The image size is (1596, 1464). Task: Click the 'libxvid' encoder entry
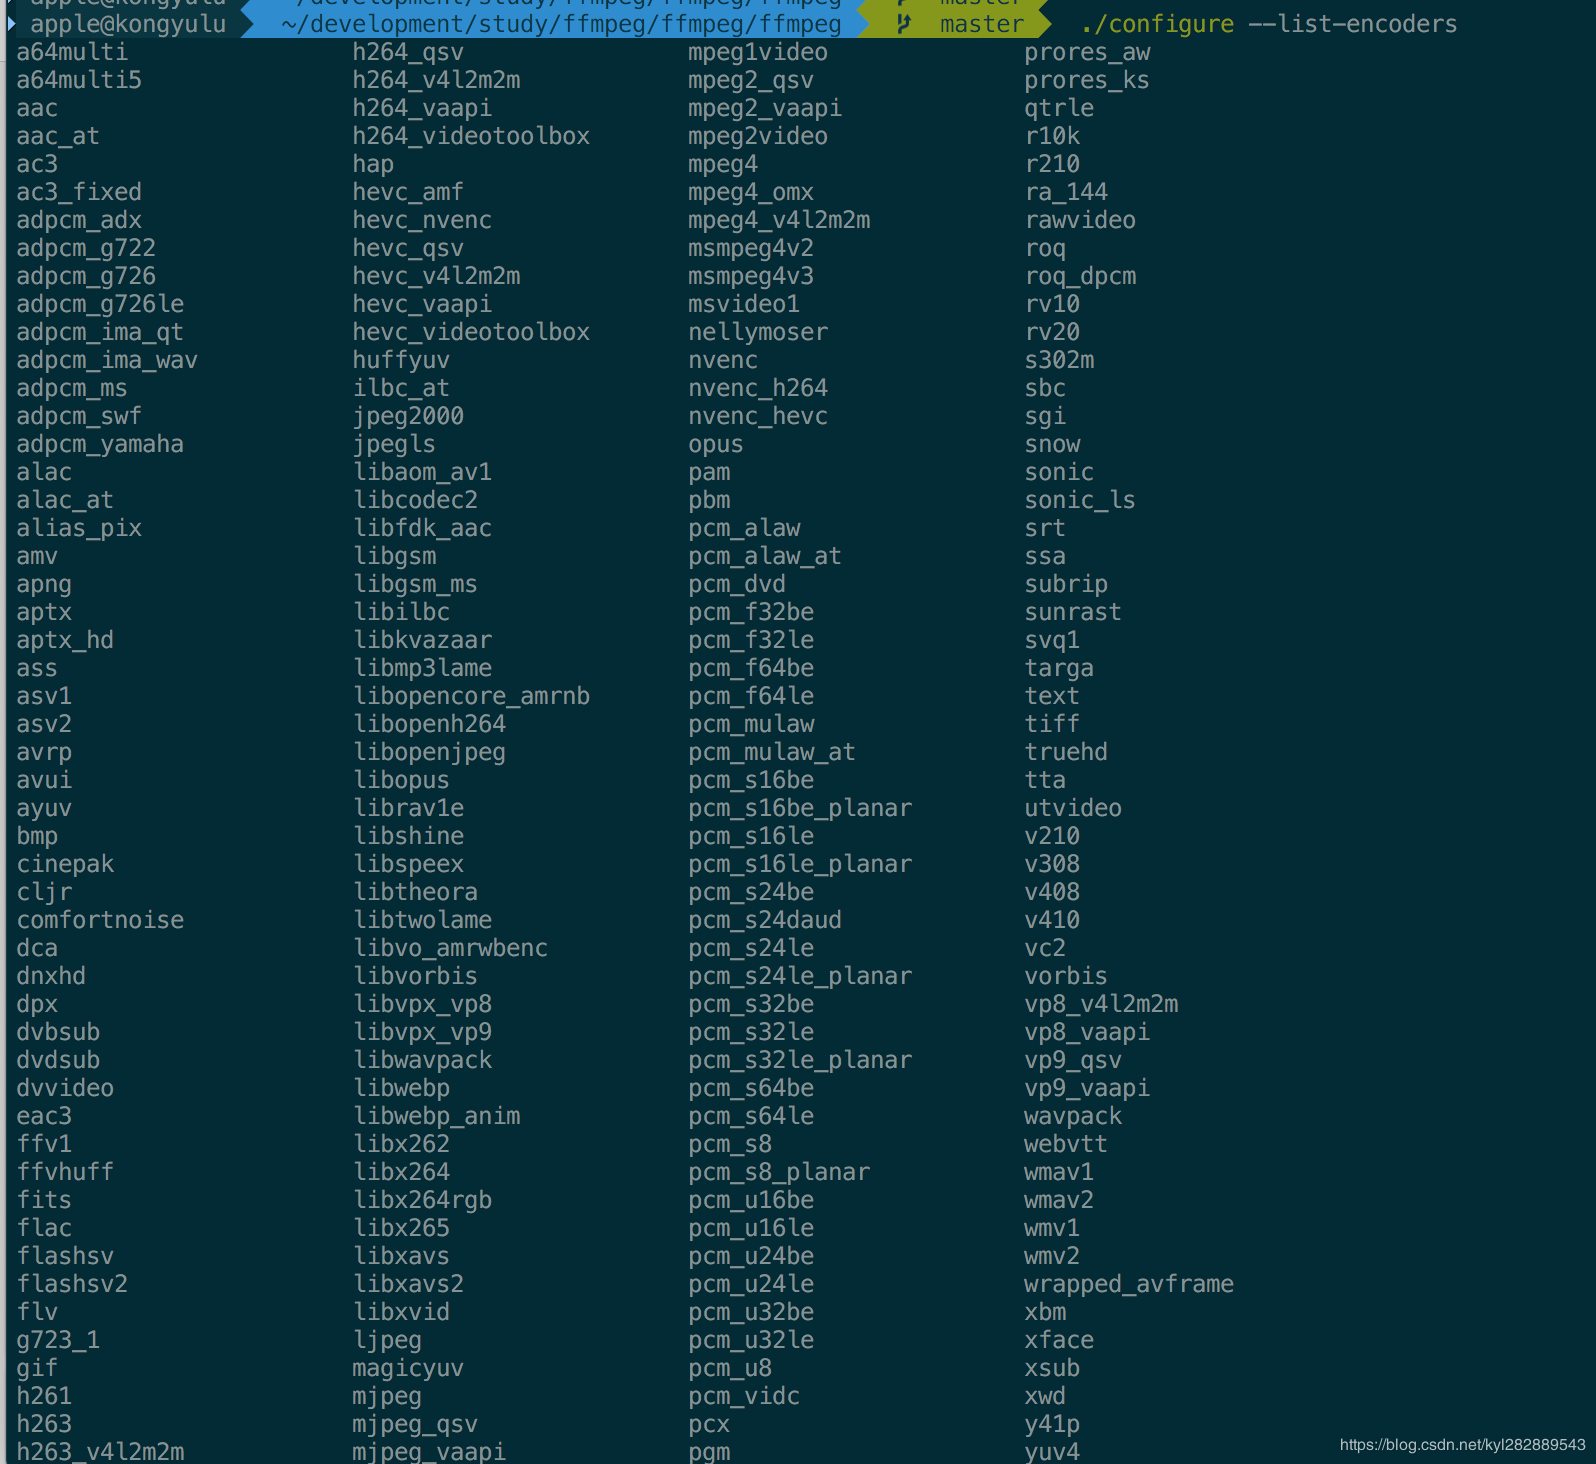click(401, 1312)
